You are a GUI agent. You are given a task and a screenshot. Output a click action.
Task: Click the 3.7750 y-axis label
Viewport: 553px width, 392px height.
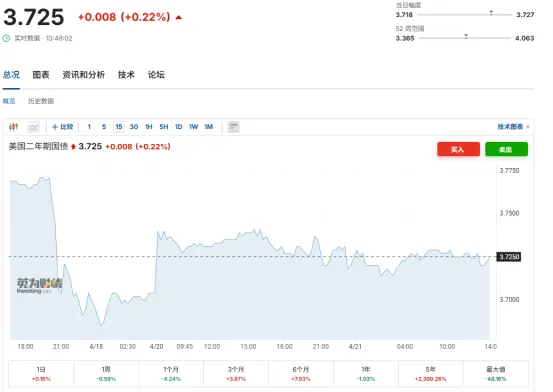[509, 170]
